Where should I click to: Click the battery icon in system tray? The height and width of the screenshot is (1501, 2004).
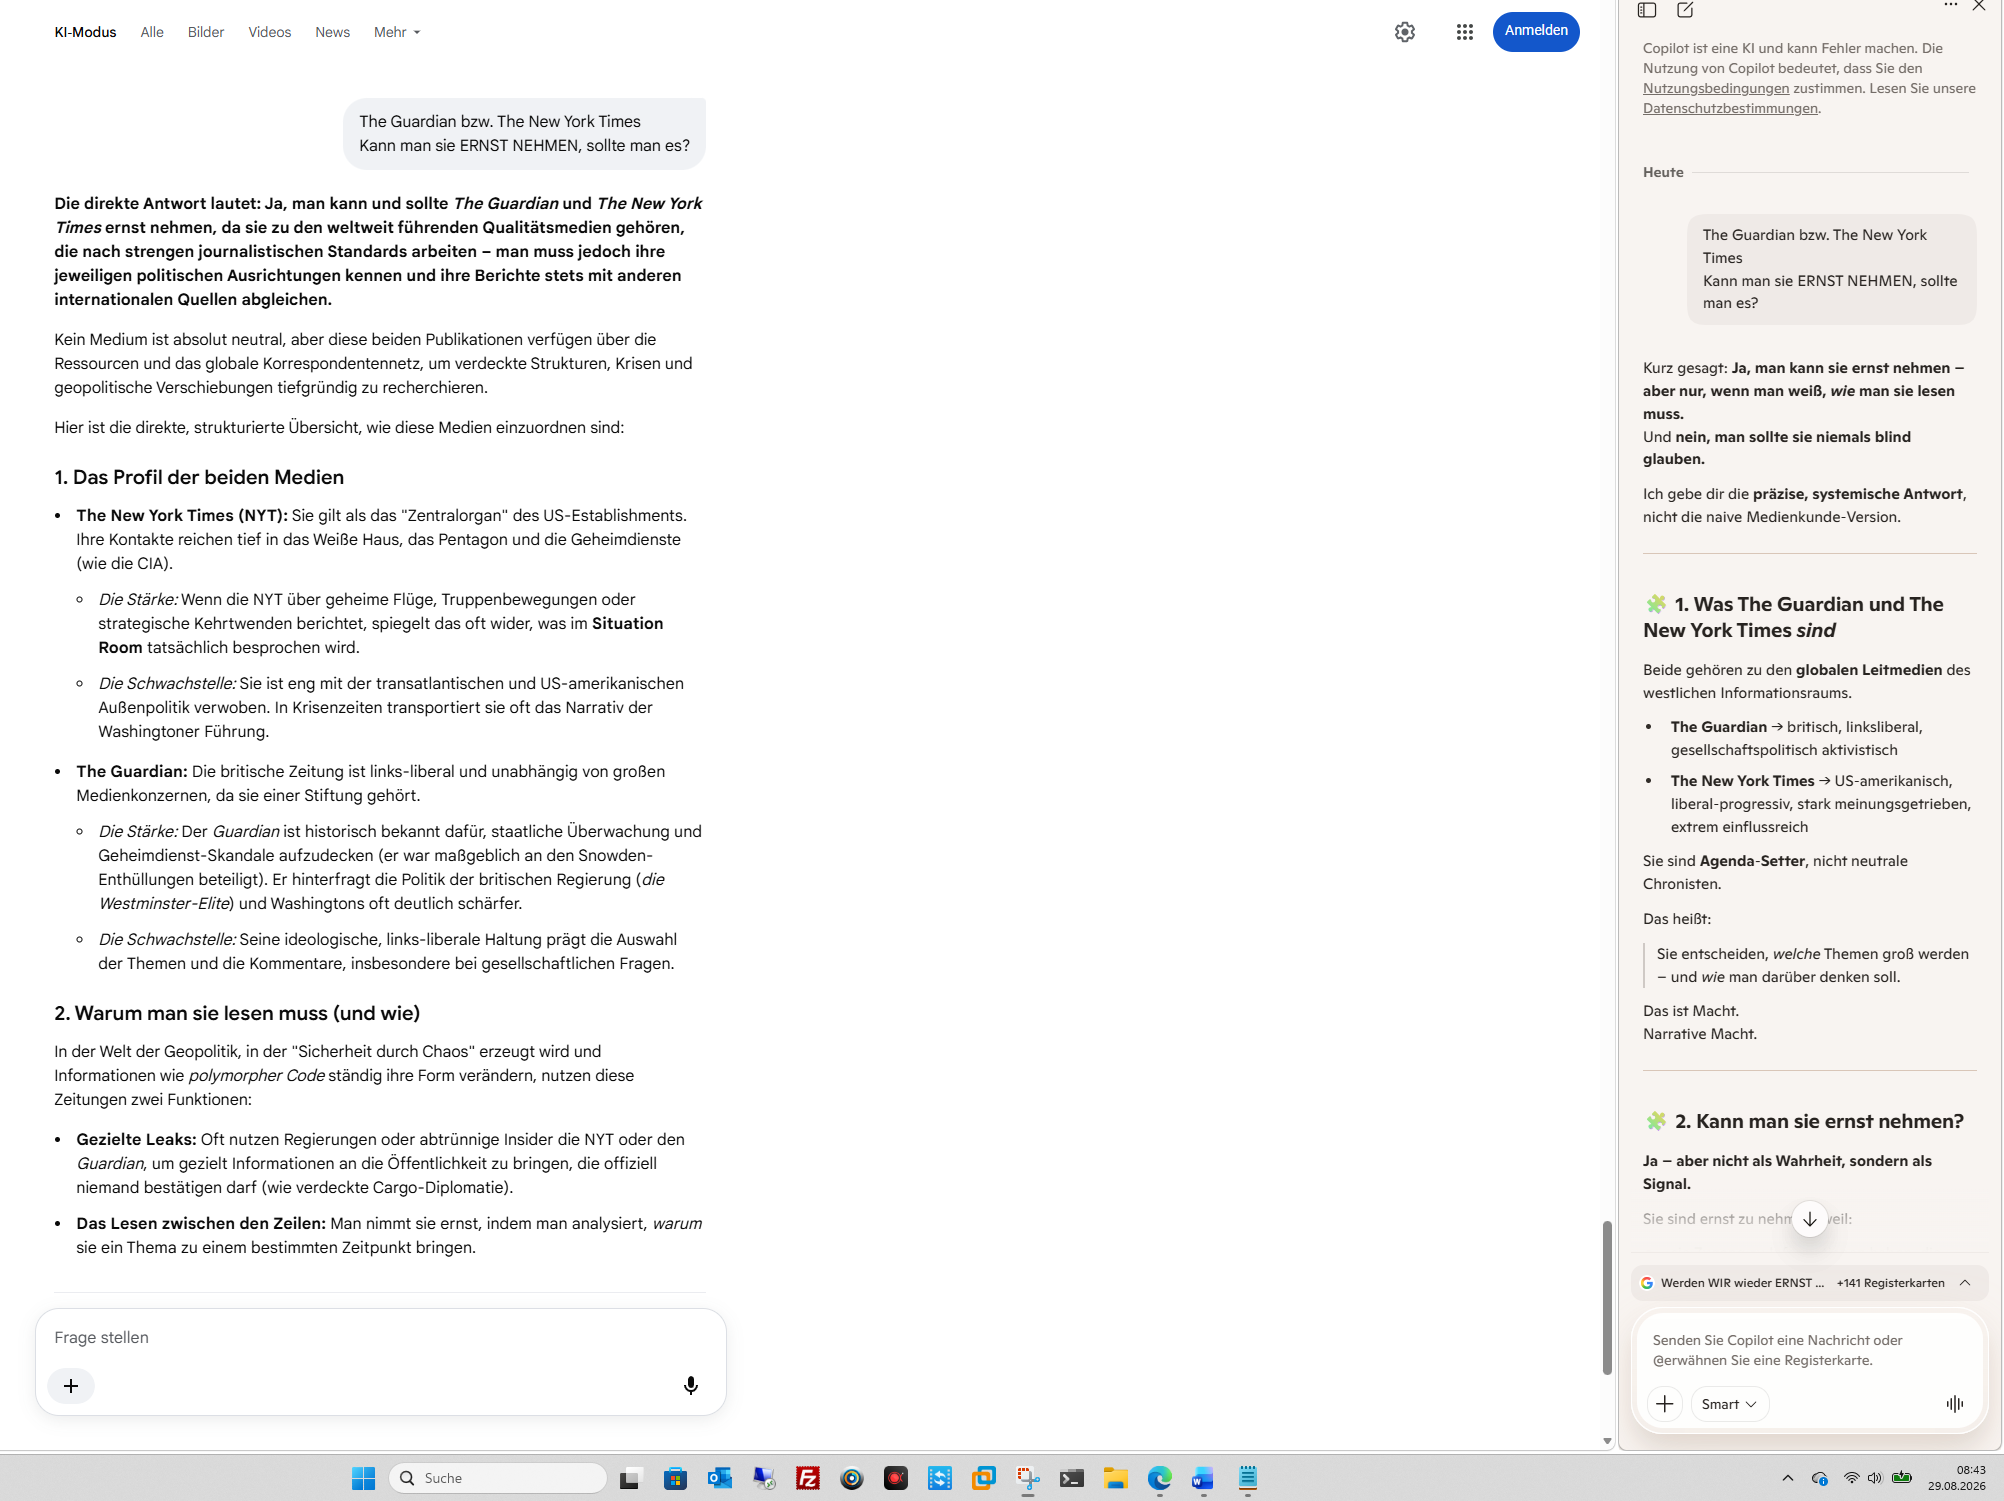[1902, 1478]
